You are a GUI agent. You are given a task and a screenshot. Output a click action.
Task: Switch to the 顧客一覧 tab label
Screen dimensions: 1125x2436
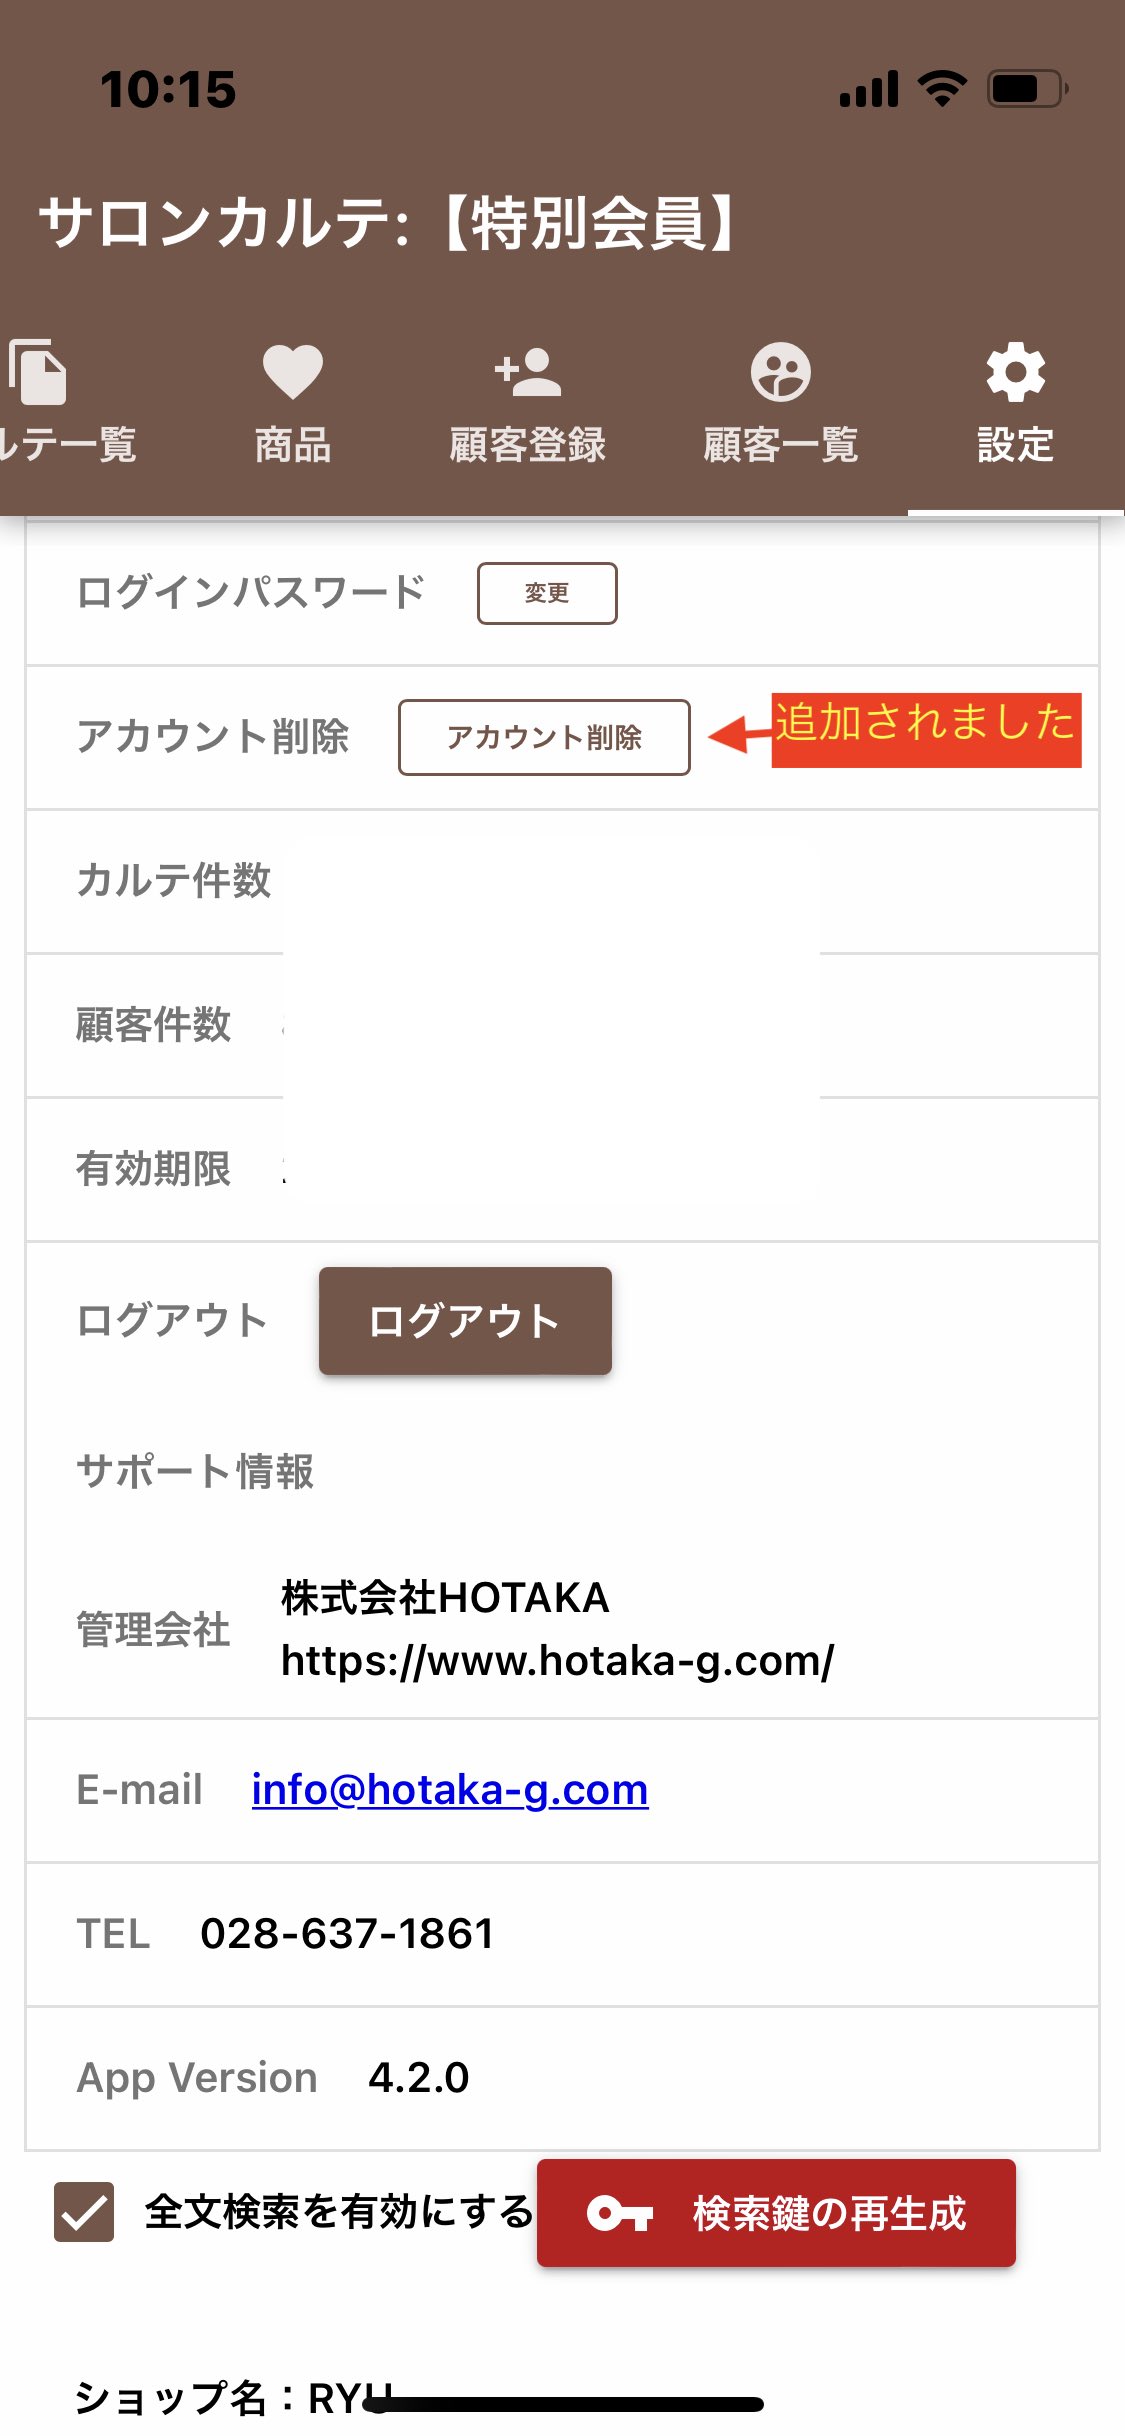(x=781, y=445)
